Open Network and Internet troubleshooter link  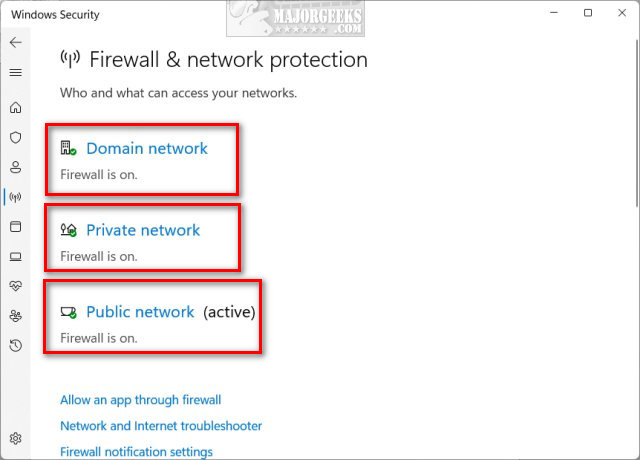click(161, 426)
